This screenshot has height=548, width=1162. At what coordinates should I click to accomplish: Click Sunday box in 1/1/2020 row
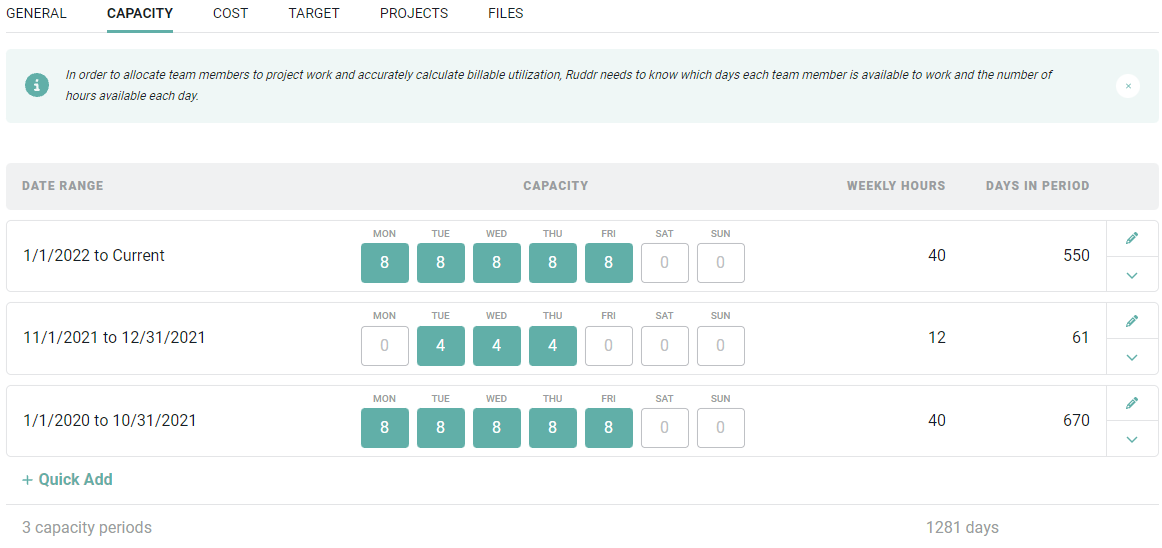click(720, 428)
